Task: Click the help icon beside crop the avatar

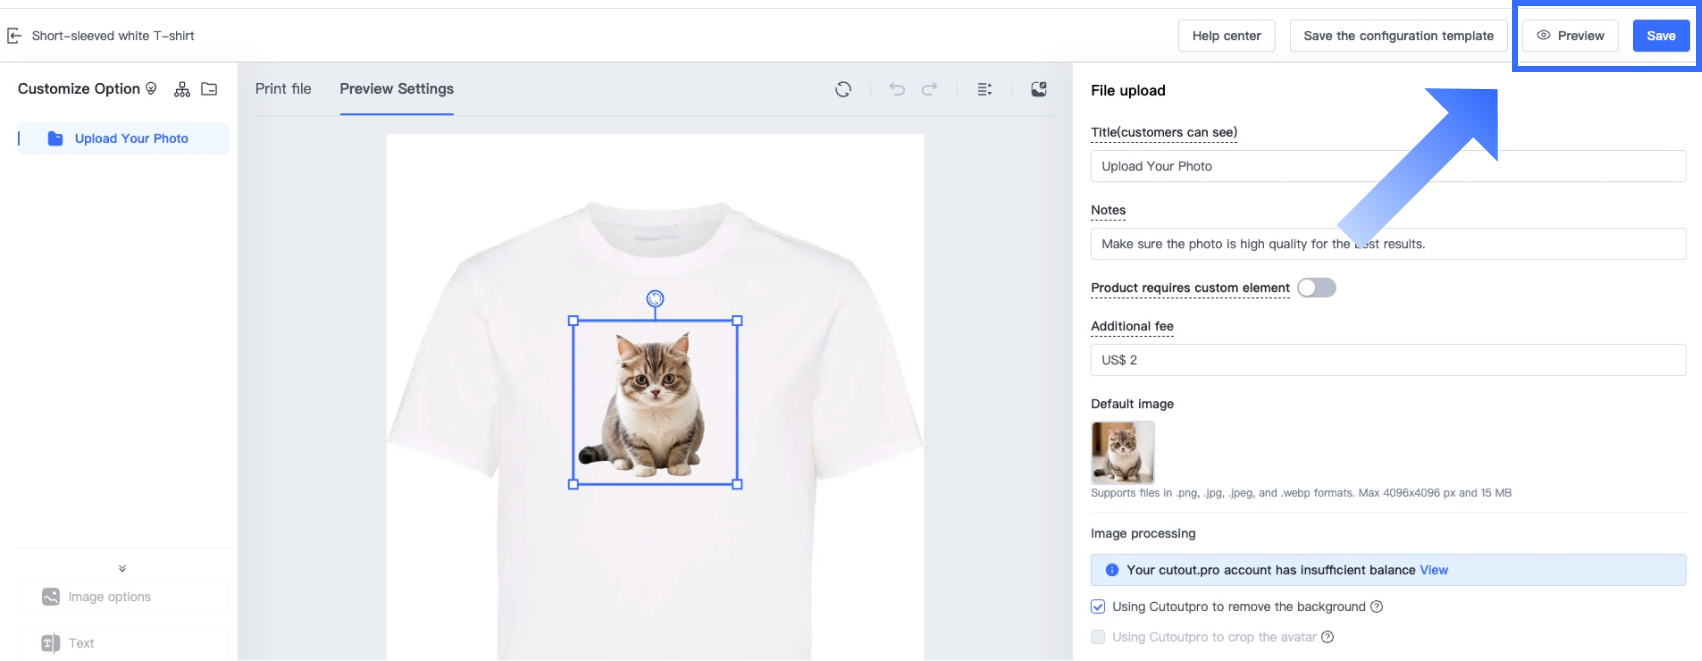Action: 1327,637
